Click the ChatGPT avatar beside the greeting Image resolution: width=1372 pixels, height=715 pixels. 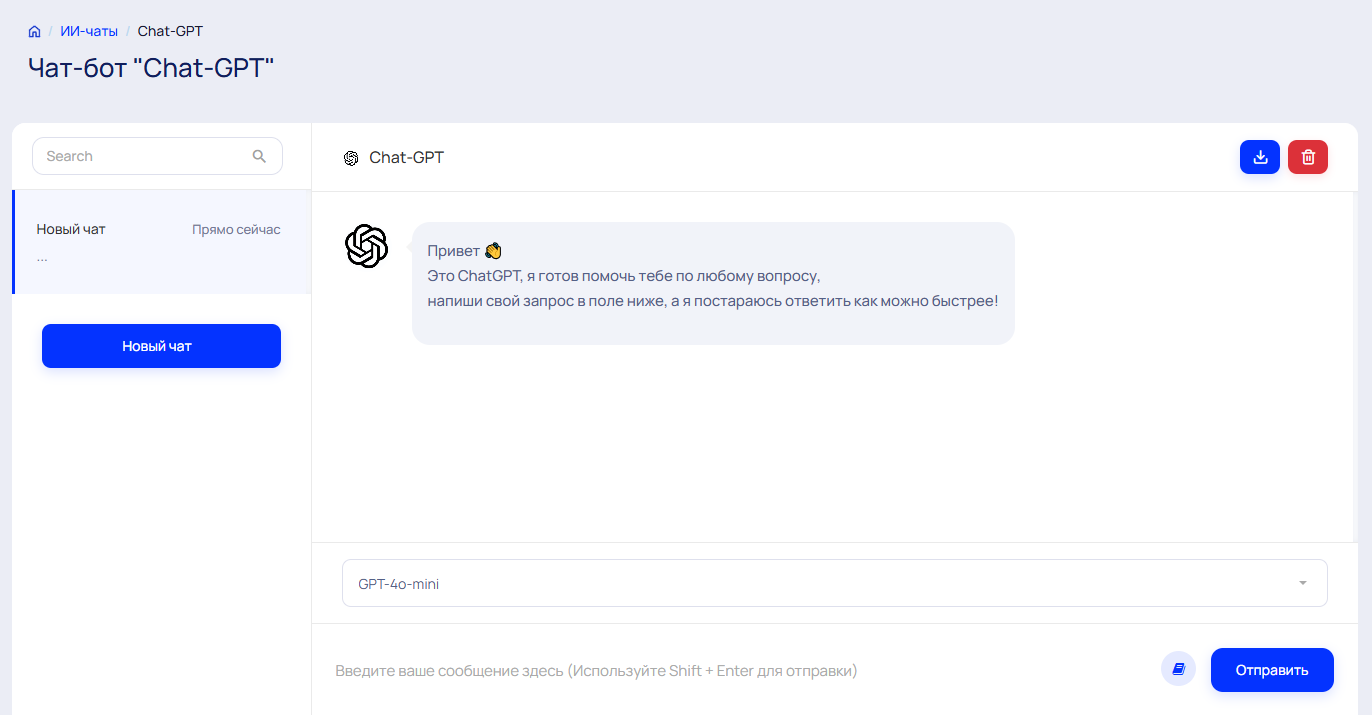(x=366, y=246)
